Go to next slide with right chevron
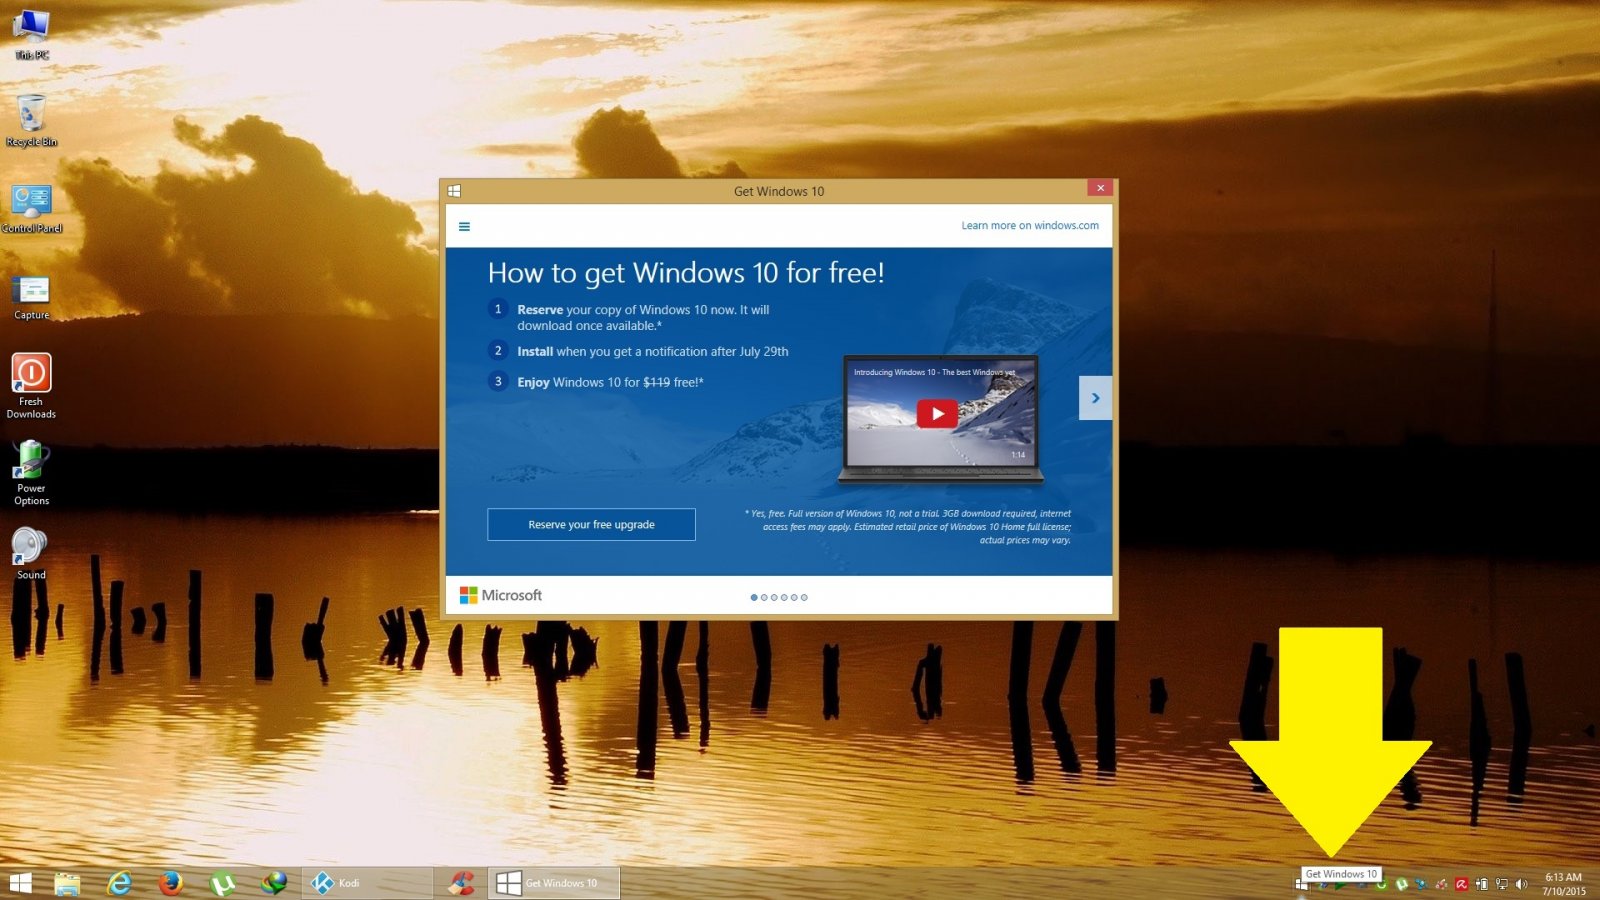 (x=1095, y=398)
